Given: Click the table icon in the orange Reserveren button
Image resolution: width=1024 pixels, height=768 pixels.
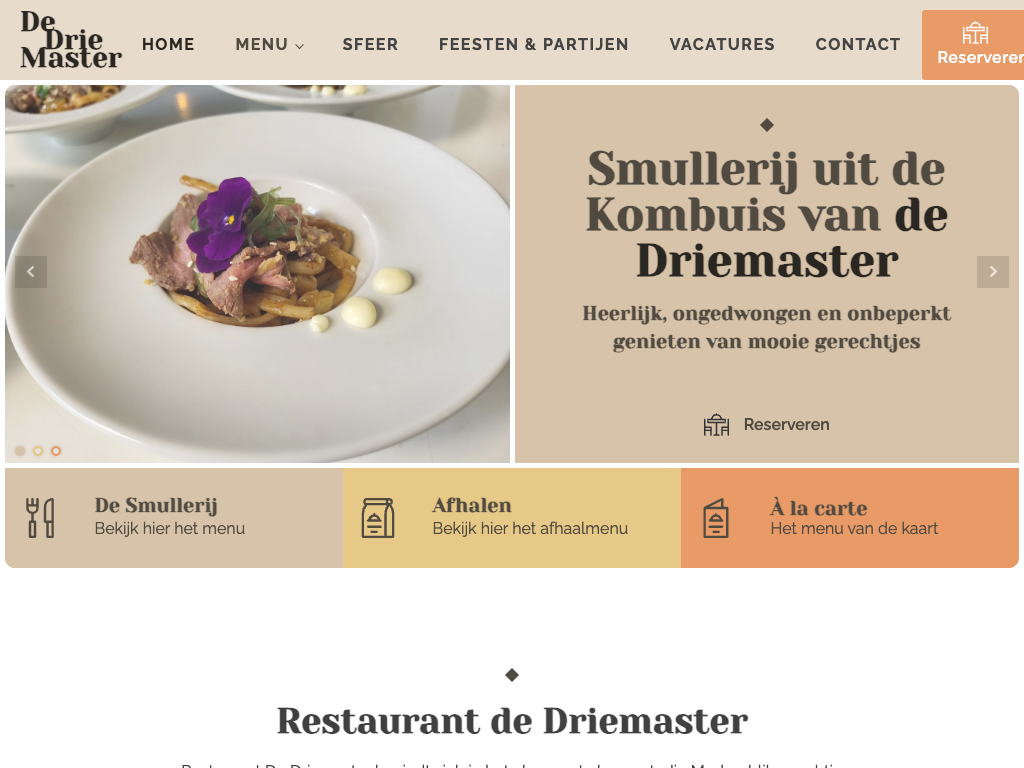Looking at the screenshot, I should [974, 33].
